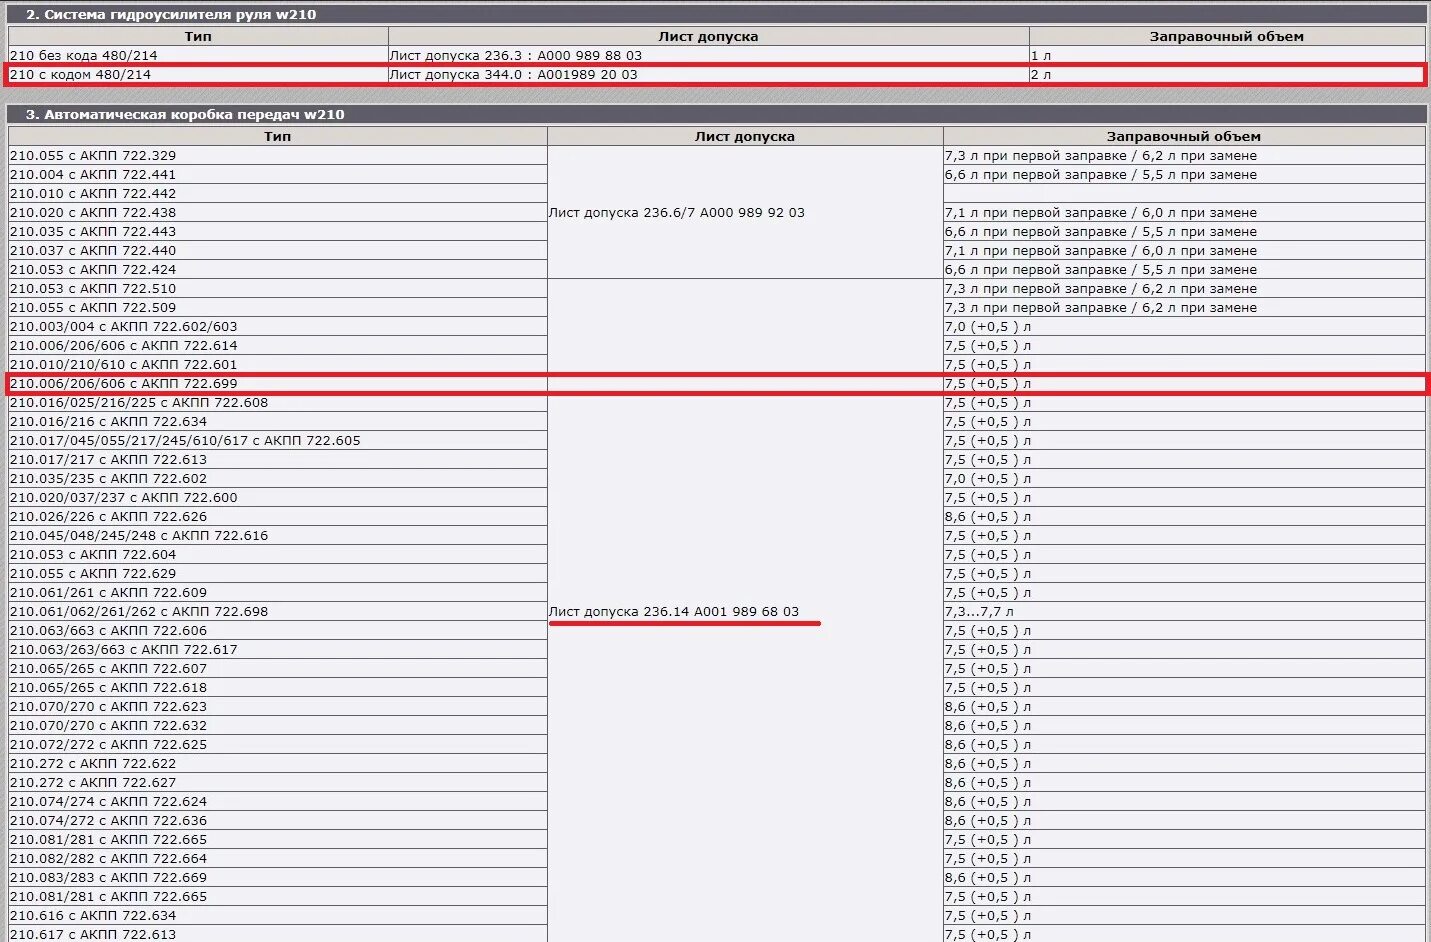Click 'Лист допуска 236.14 A001 989 68 03'
Screen dimensions: 1431x942
(674, 611)
